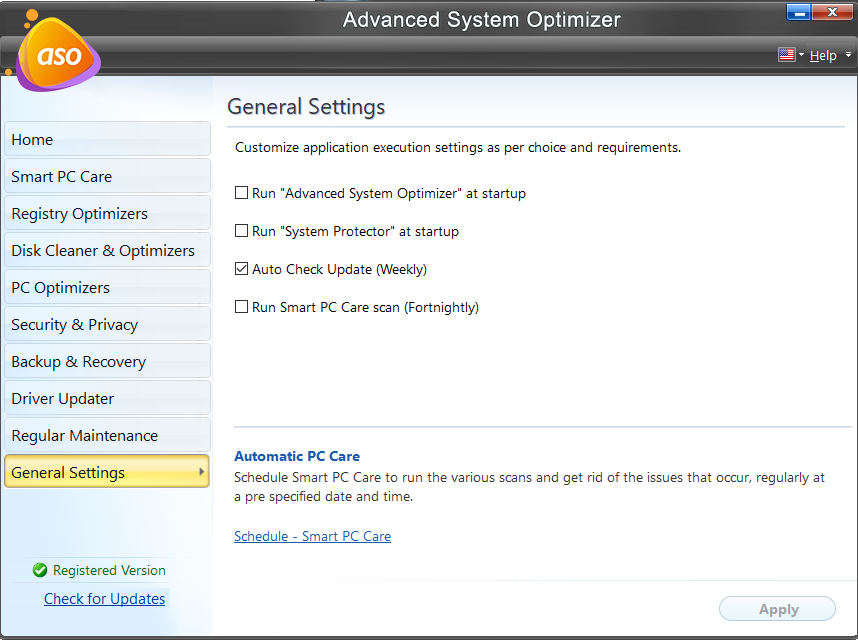The width and height of the screenshot is (858, 641).
Task: Click the ASO application logo
Action: coord(57,55)
